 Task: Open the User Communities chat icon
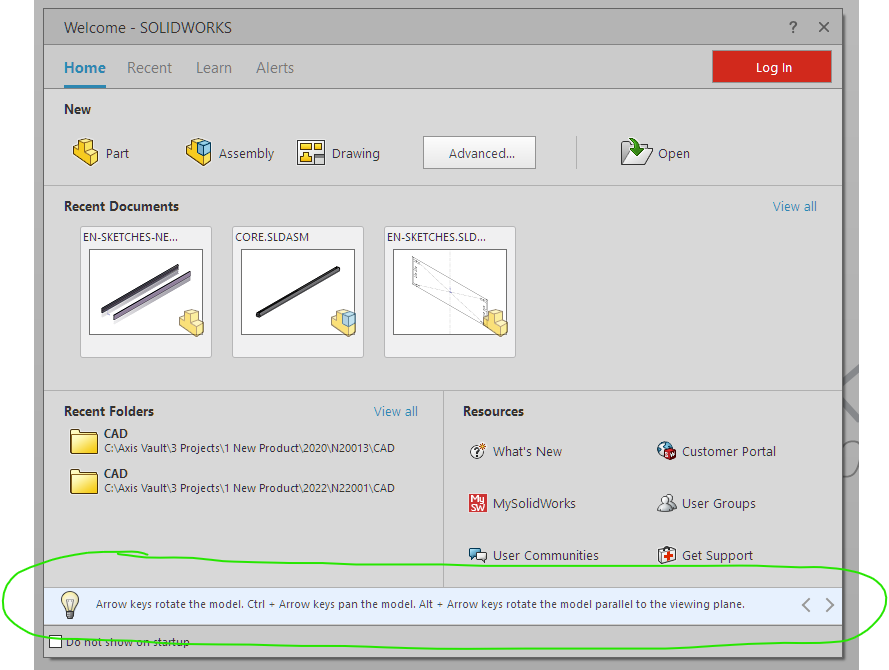477,555
